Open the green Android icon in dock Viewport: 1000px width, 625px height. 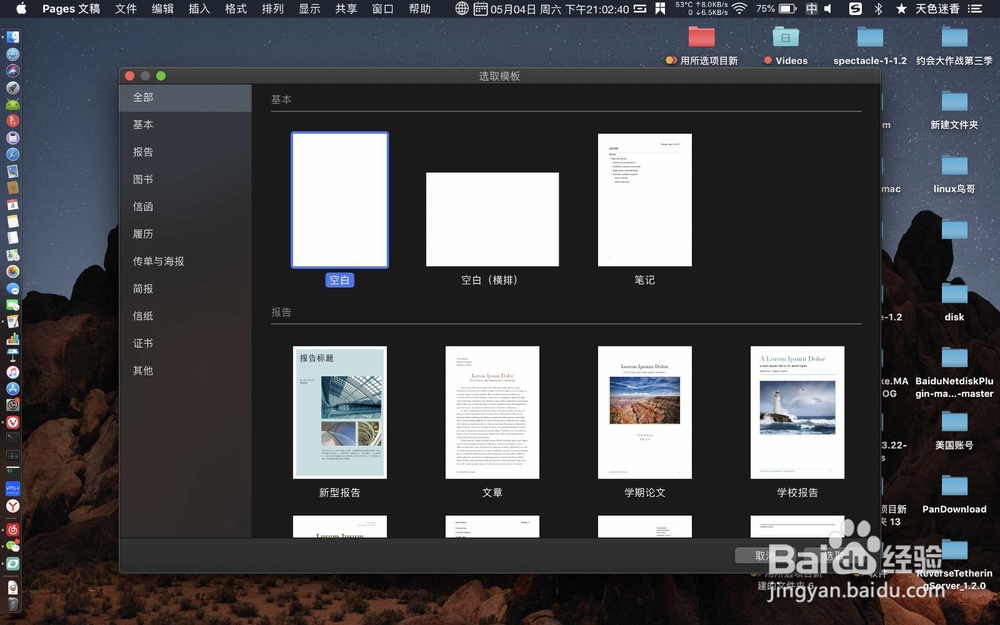[x=13, y=104]
